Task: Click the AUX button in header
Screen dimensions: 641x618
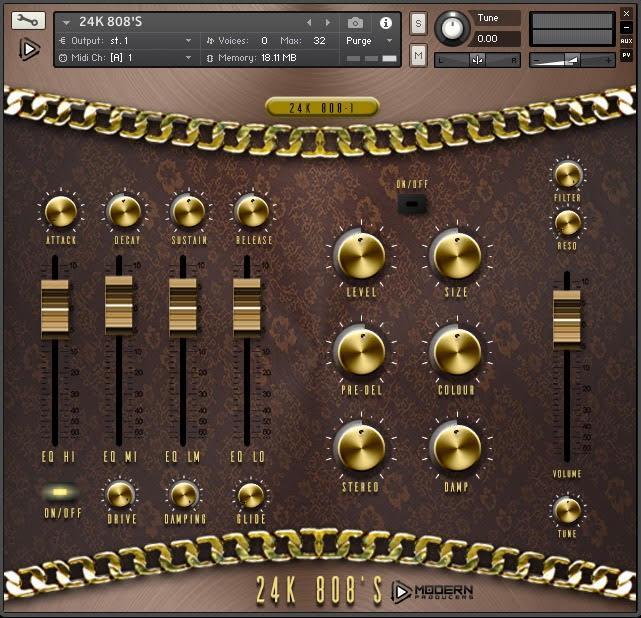Action: (x=626, y=41)
